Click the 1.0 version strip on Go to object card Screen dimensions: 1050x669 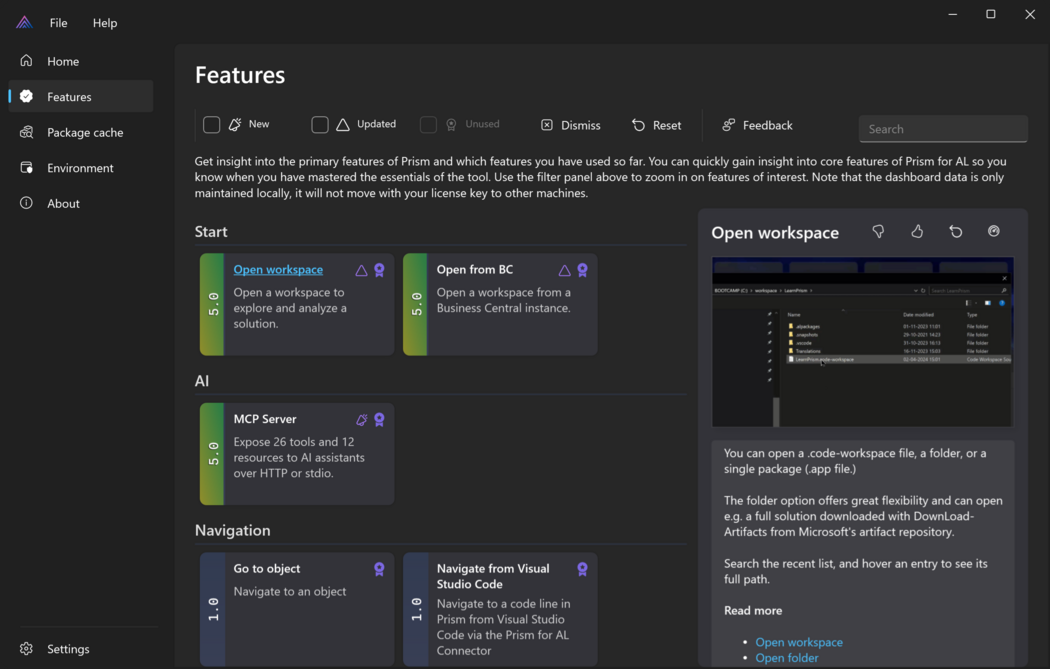pyautogui.click(x=212, y=609)
